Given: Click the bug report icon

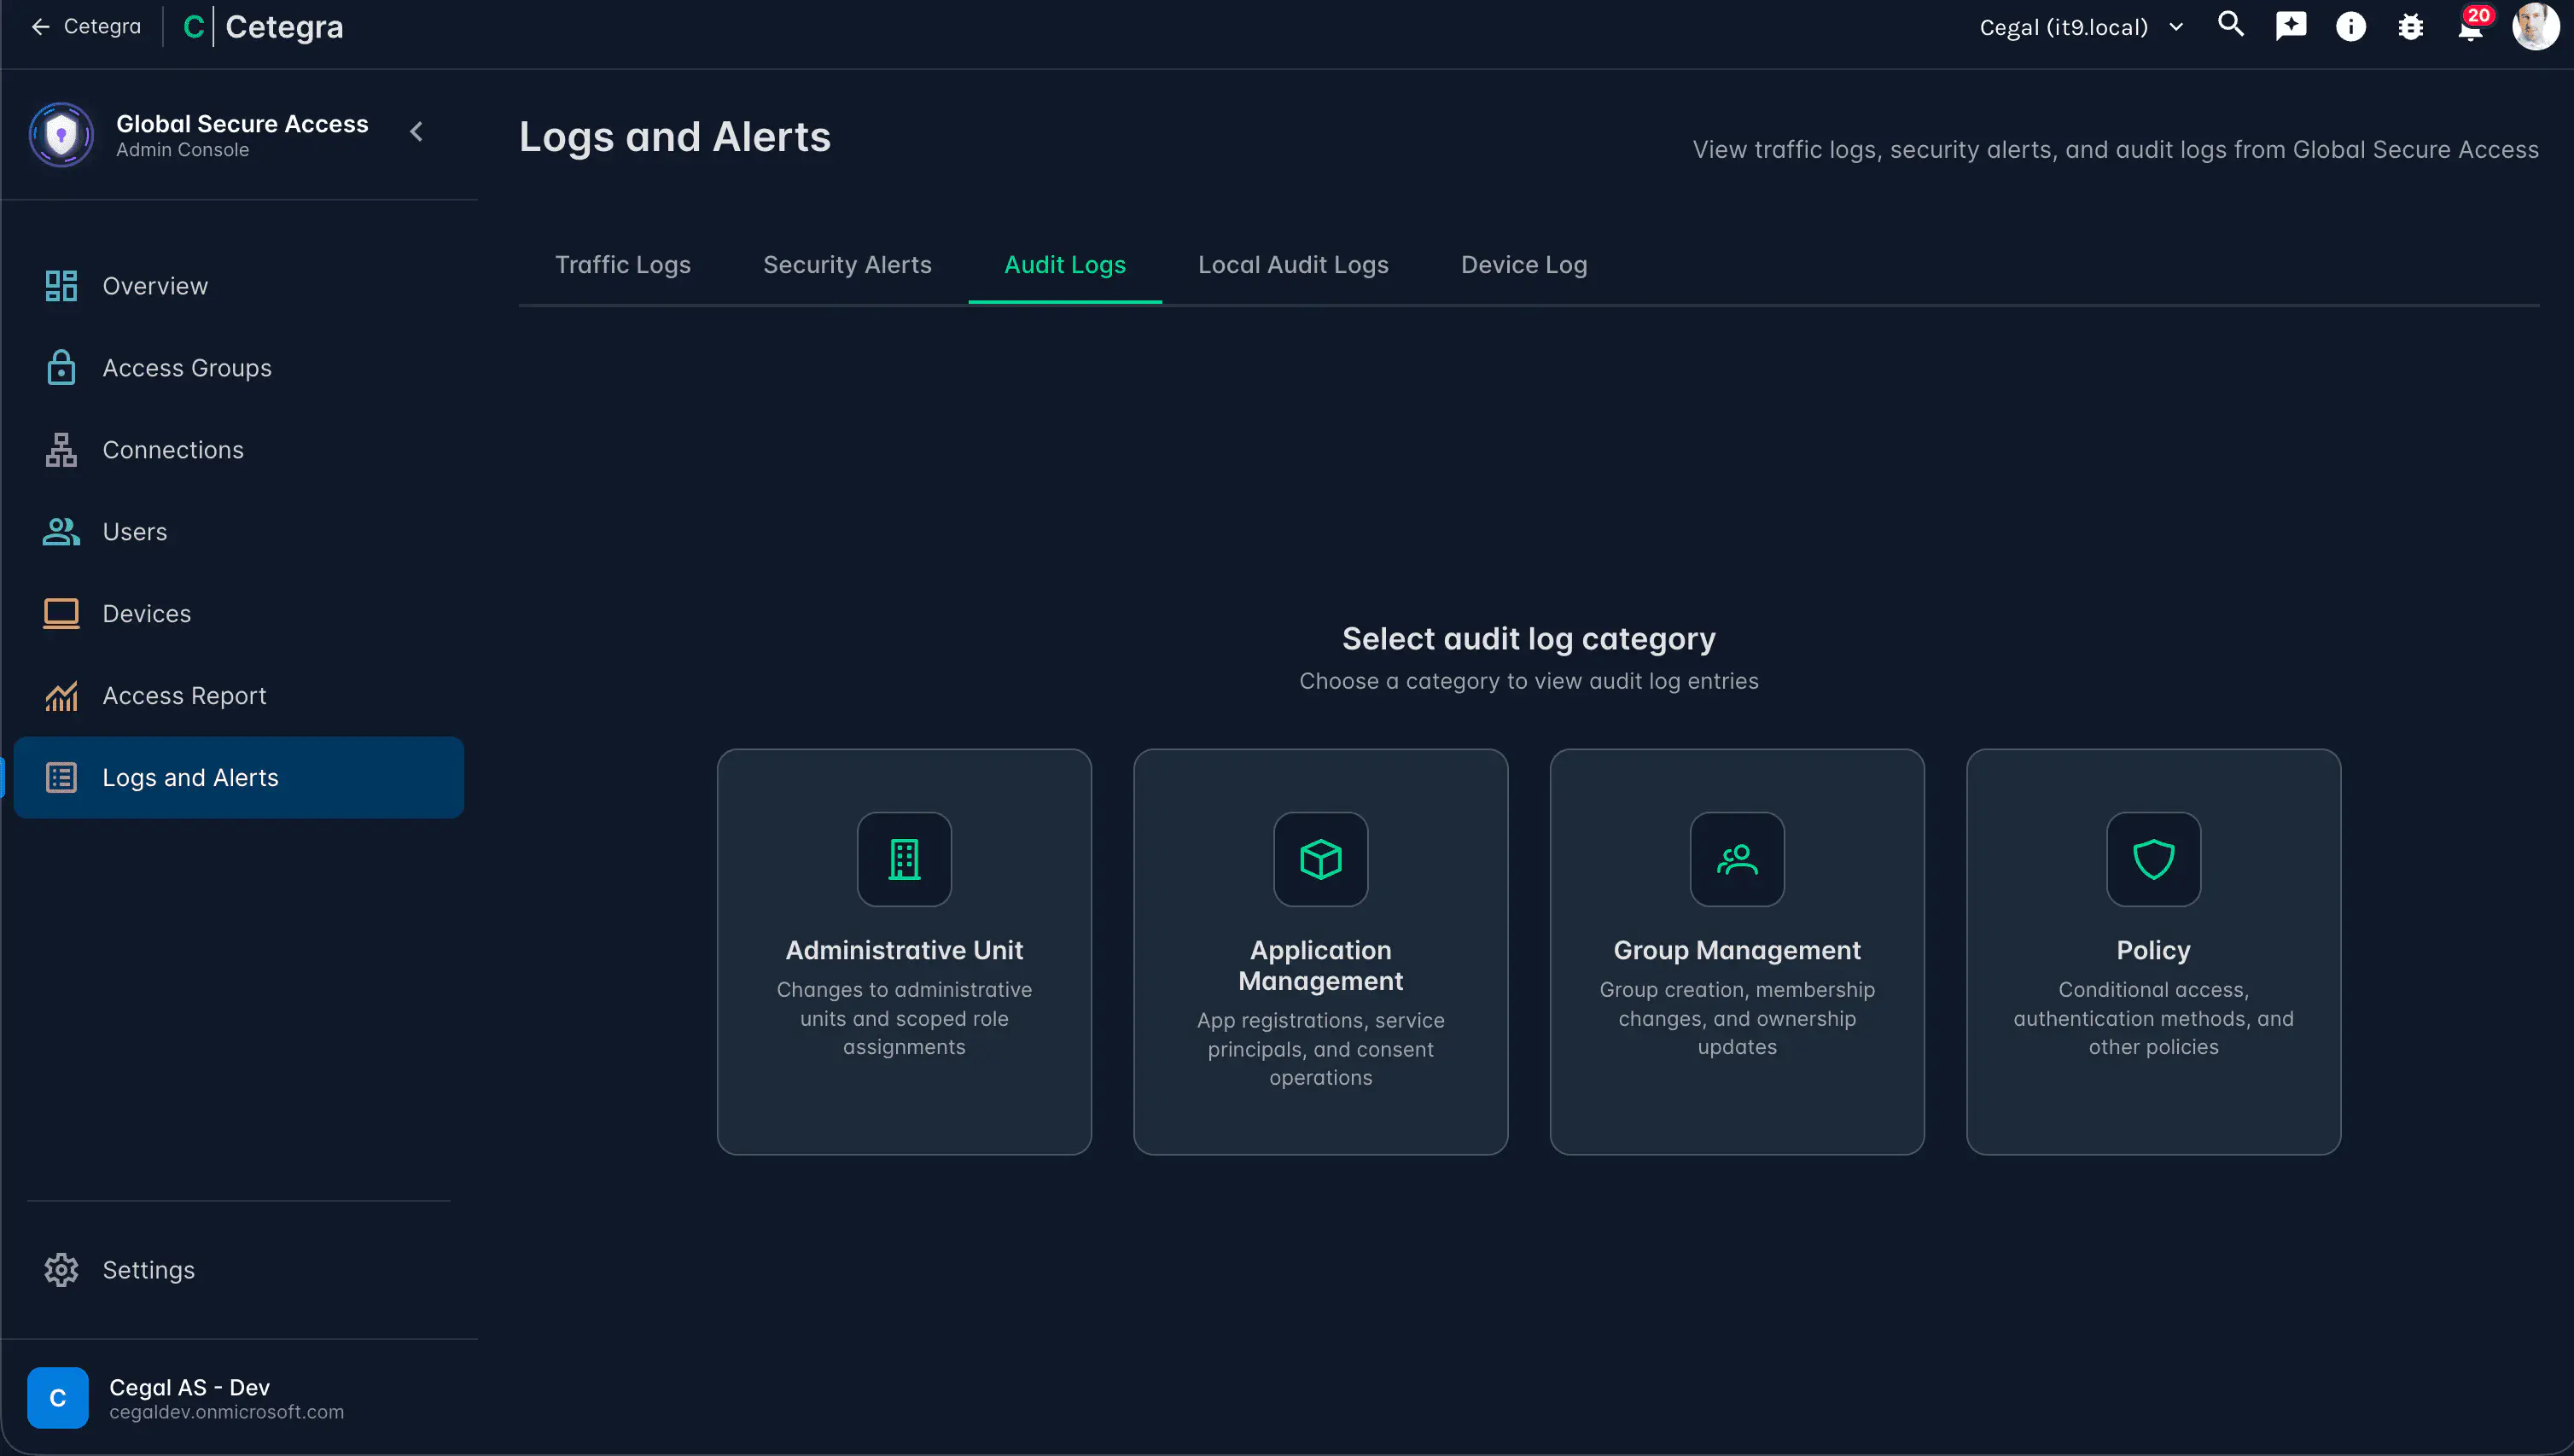Looking at the screenshot, I should (2411, 26).
